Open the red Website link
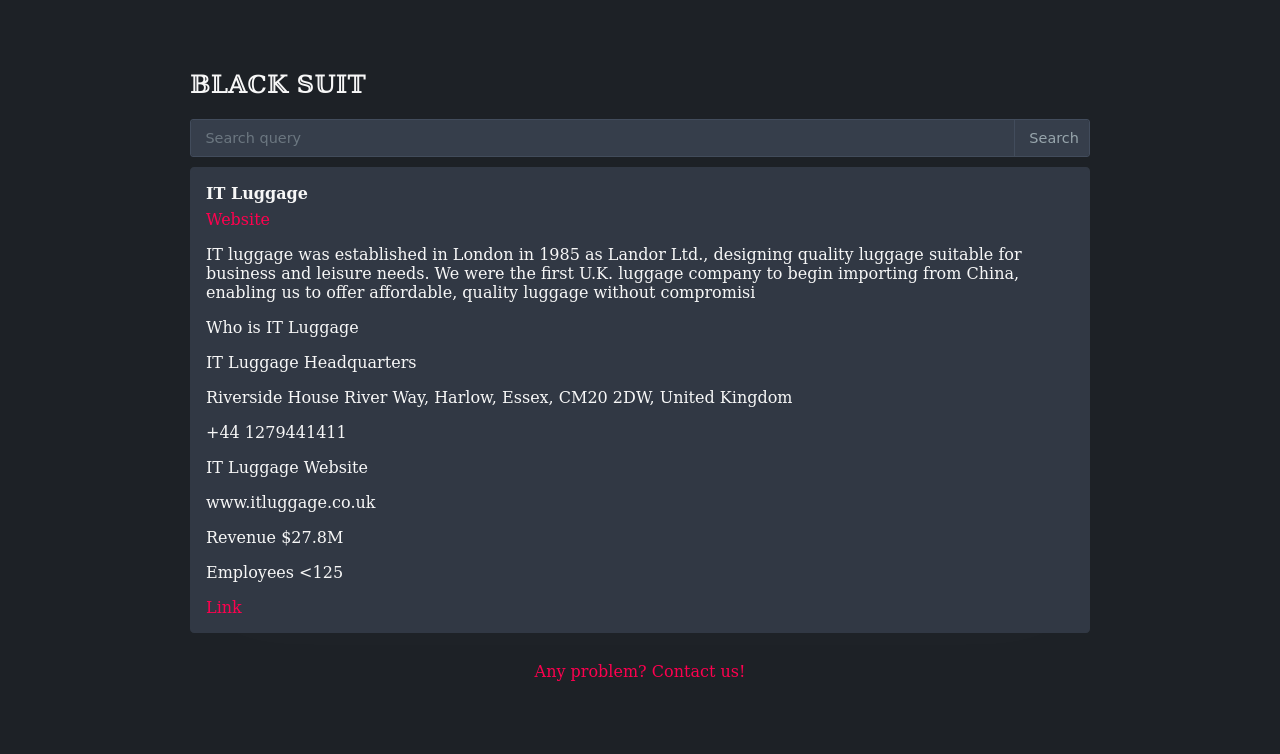The width and height of the screenshot is (1280, 754). click(x=238, y=219)
